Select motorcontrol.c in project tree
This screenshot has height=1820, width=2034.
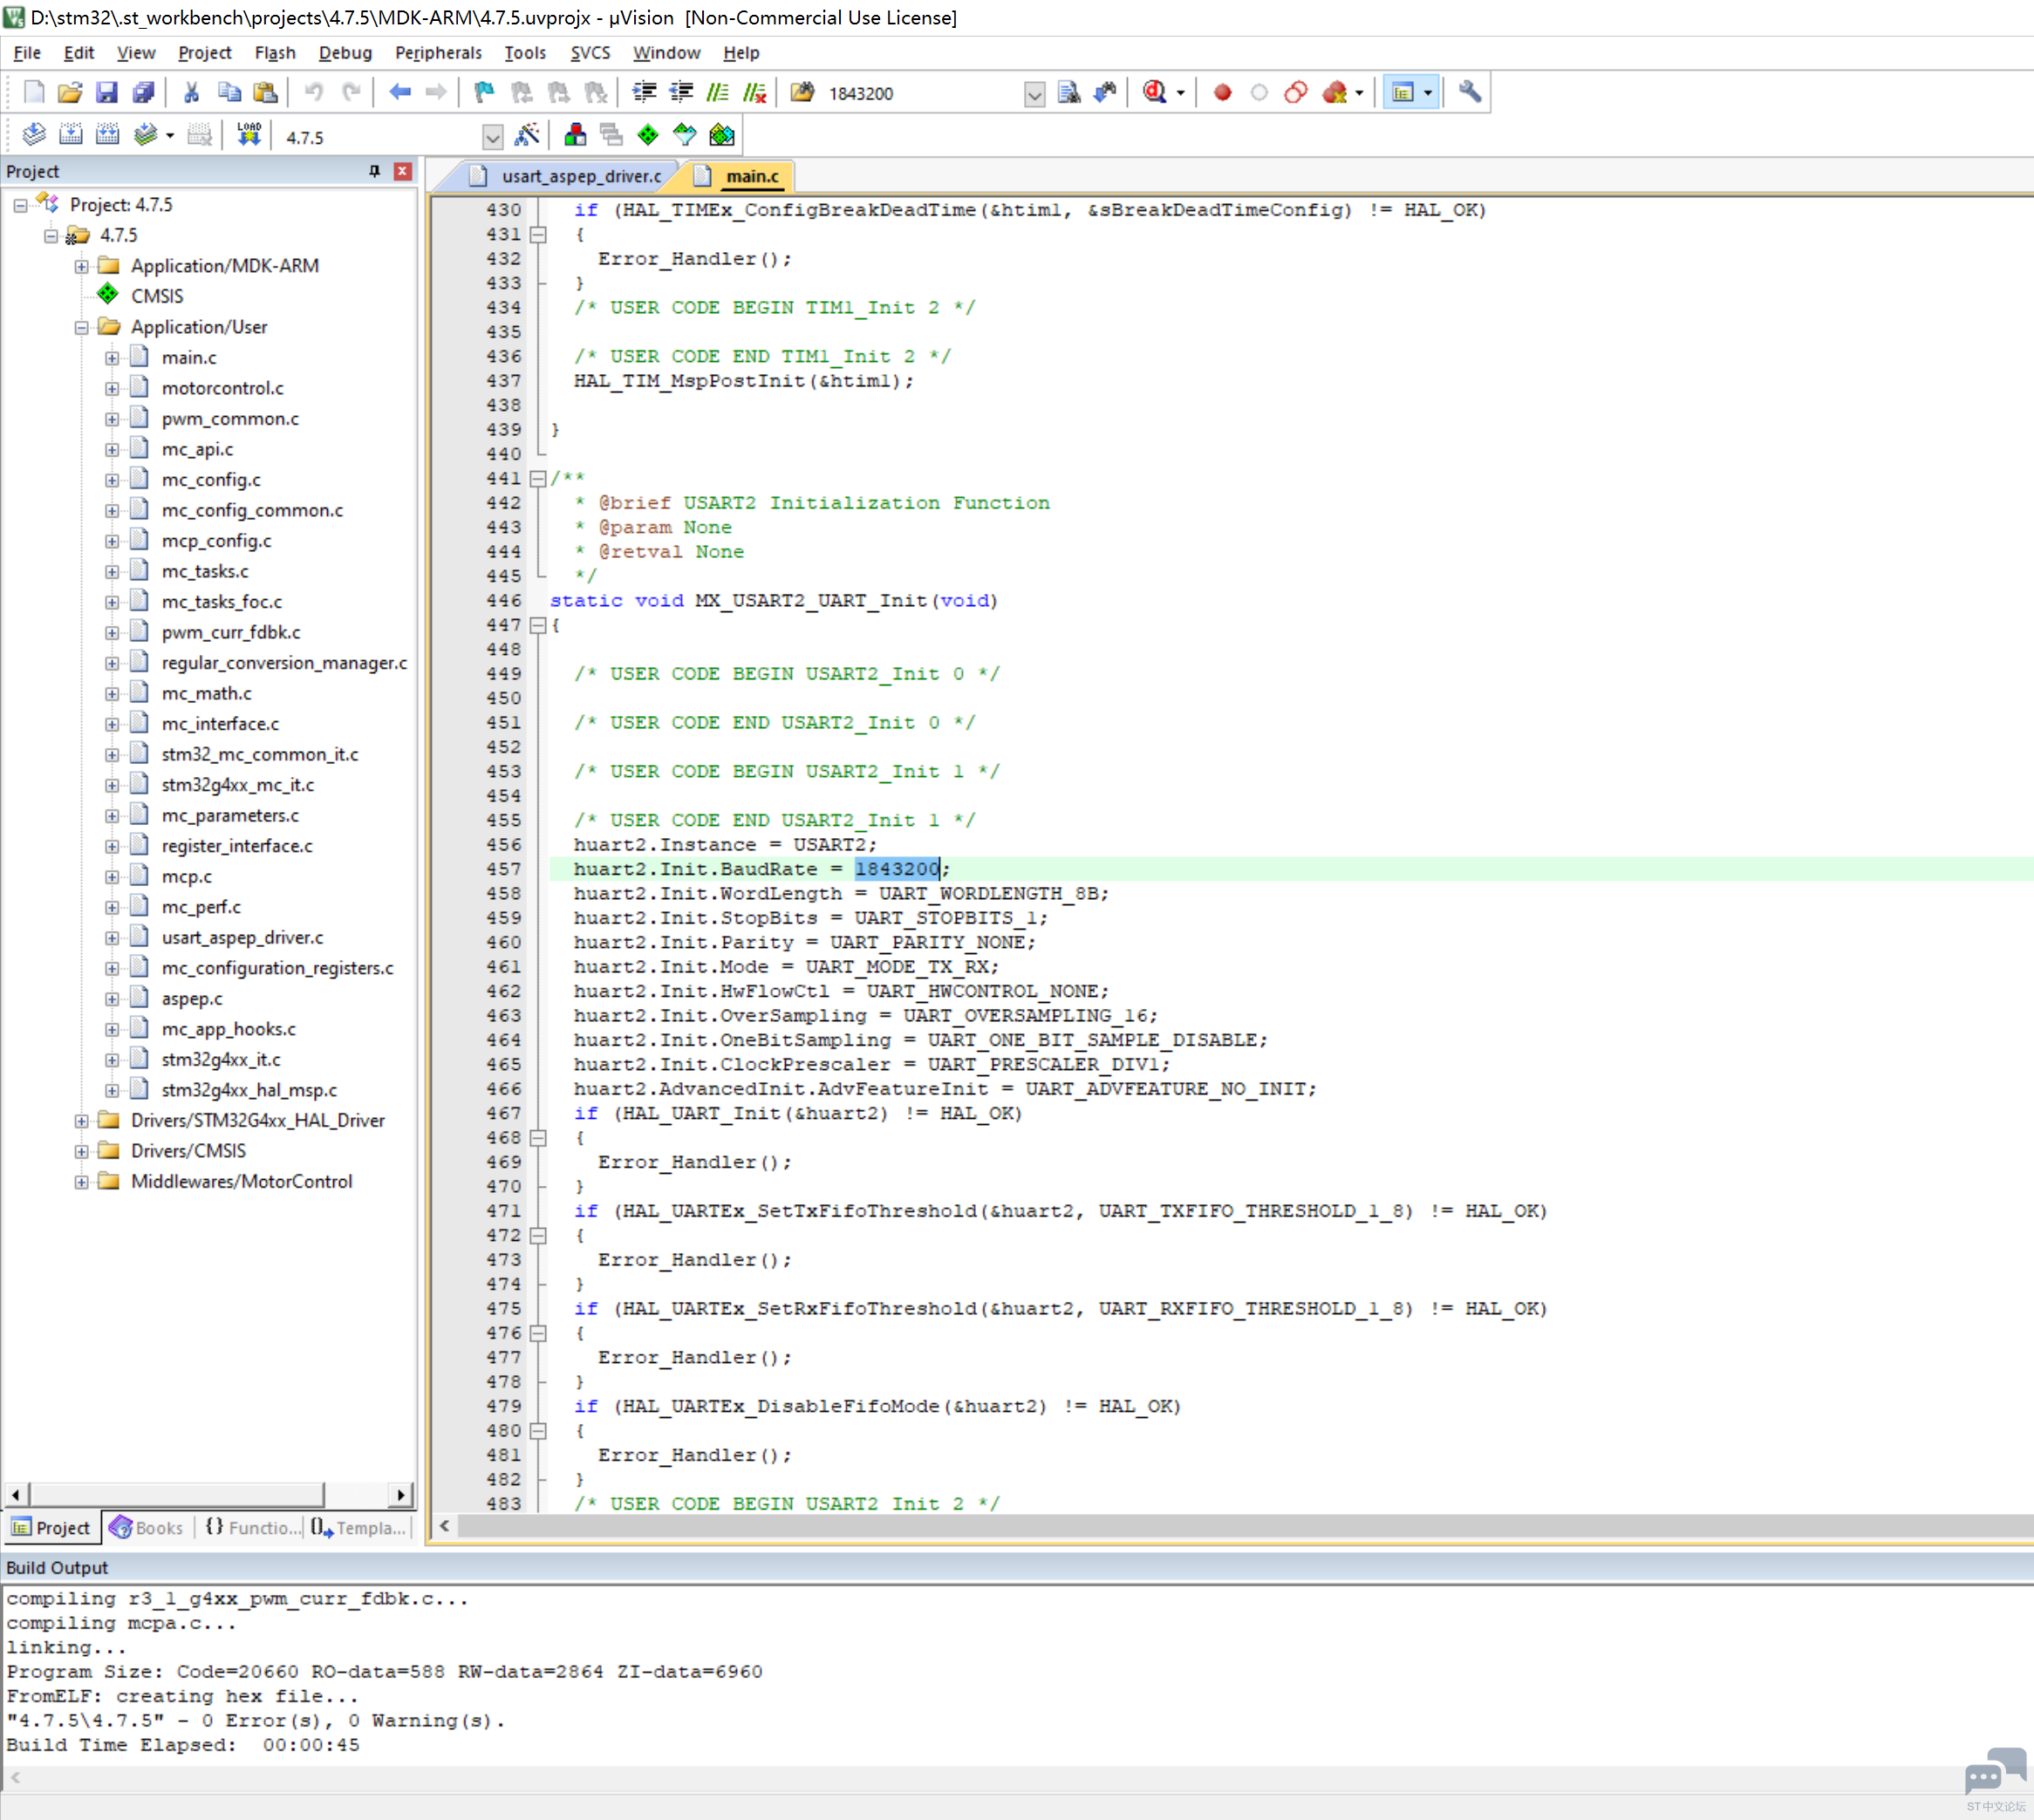[x=222, y=388]
